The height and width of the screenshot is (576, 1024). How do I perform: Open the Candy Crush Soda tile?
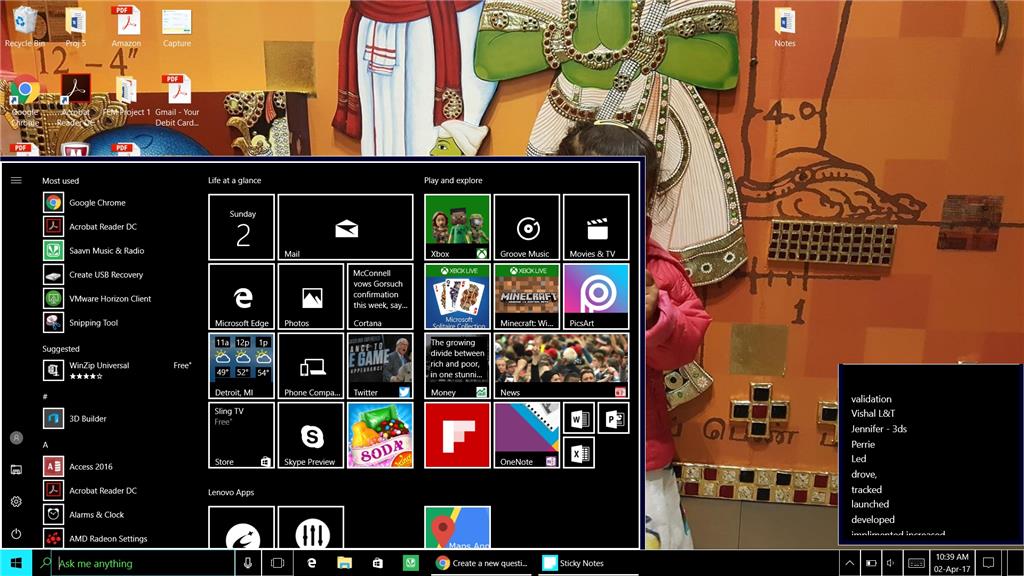coord(380,435)
